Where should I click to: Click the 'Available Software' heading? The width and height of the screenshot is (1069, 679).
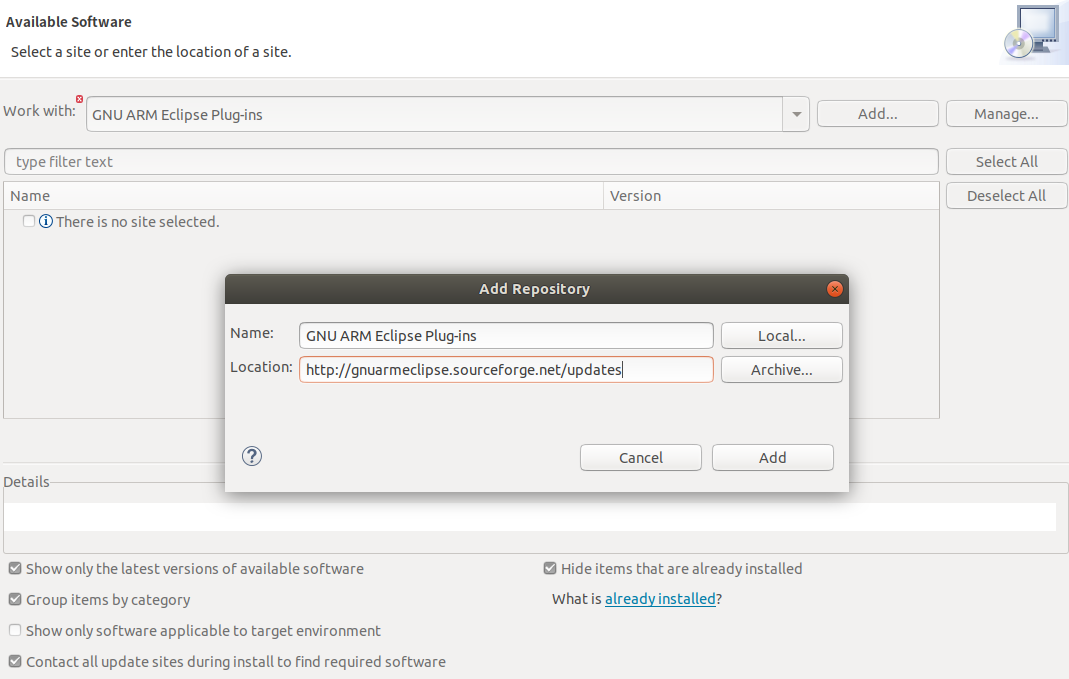pos(68,22)
